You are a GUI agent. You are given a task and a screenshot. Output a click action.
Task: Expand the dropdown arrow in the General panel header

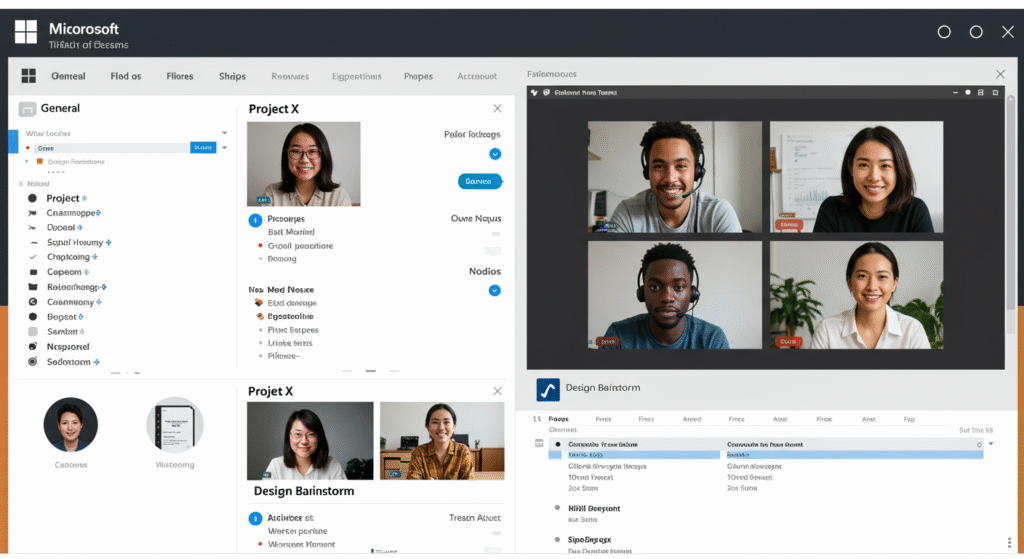coord(225,132)
